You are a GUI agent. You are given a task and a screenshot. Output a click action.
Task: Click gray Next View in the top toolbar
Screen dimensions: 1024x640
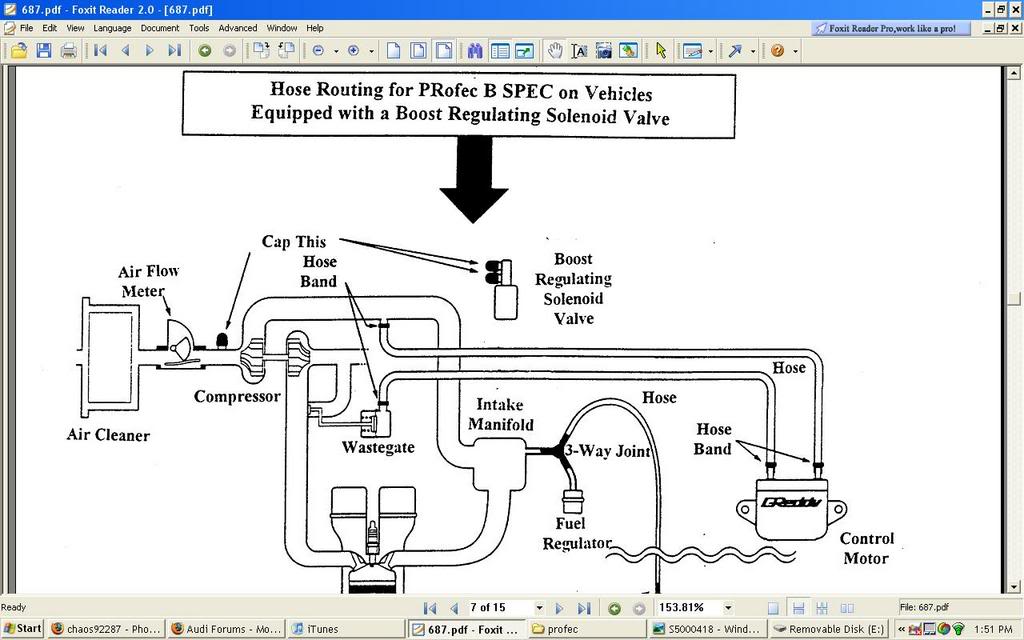coord(229,50)
